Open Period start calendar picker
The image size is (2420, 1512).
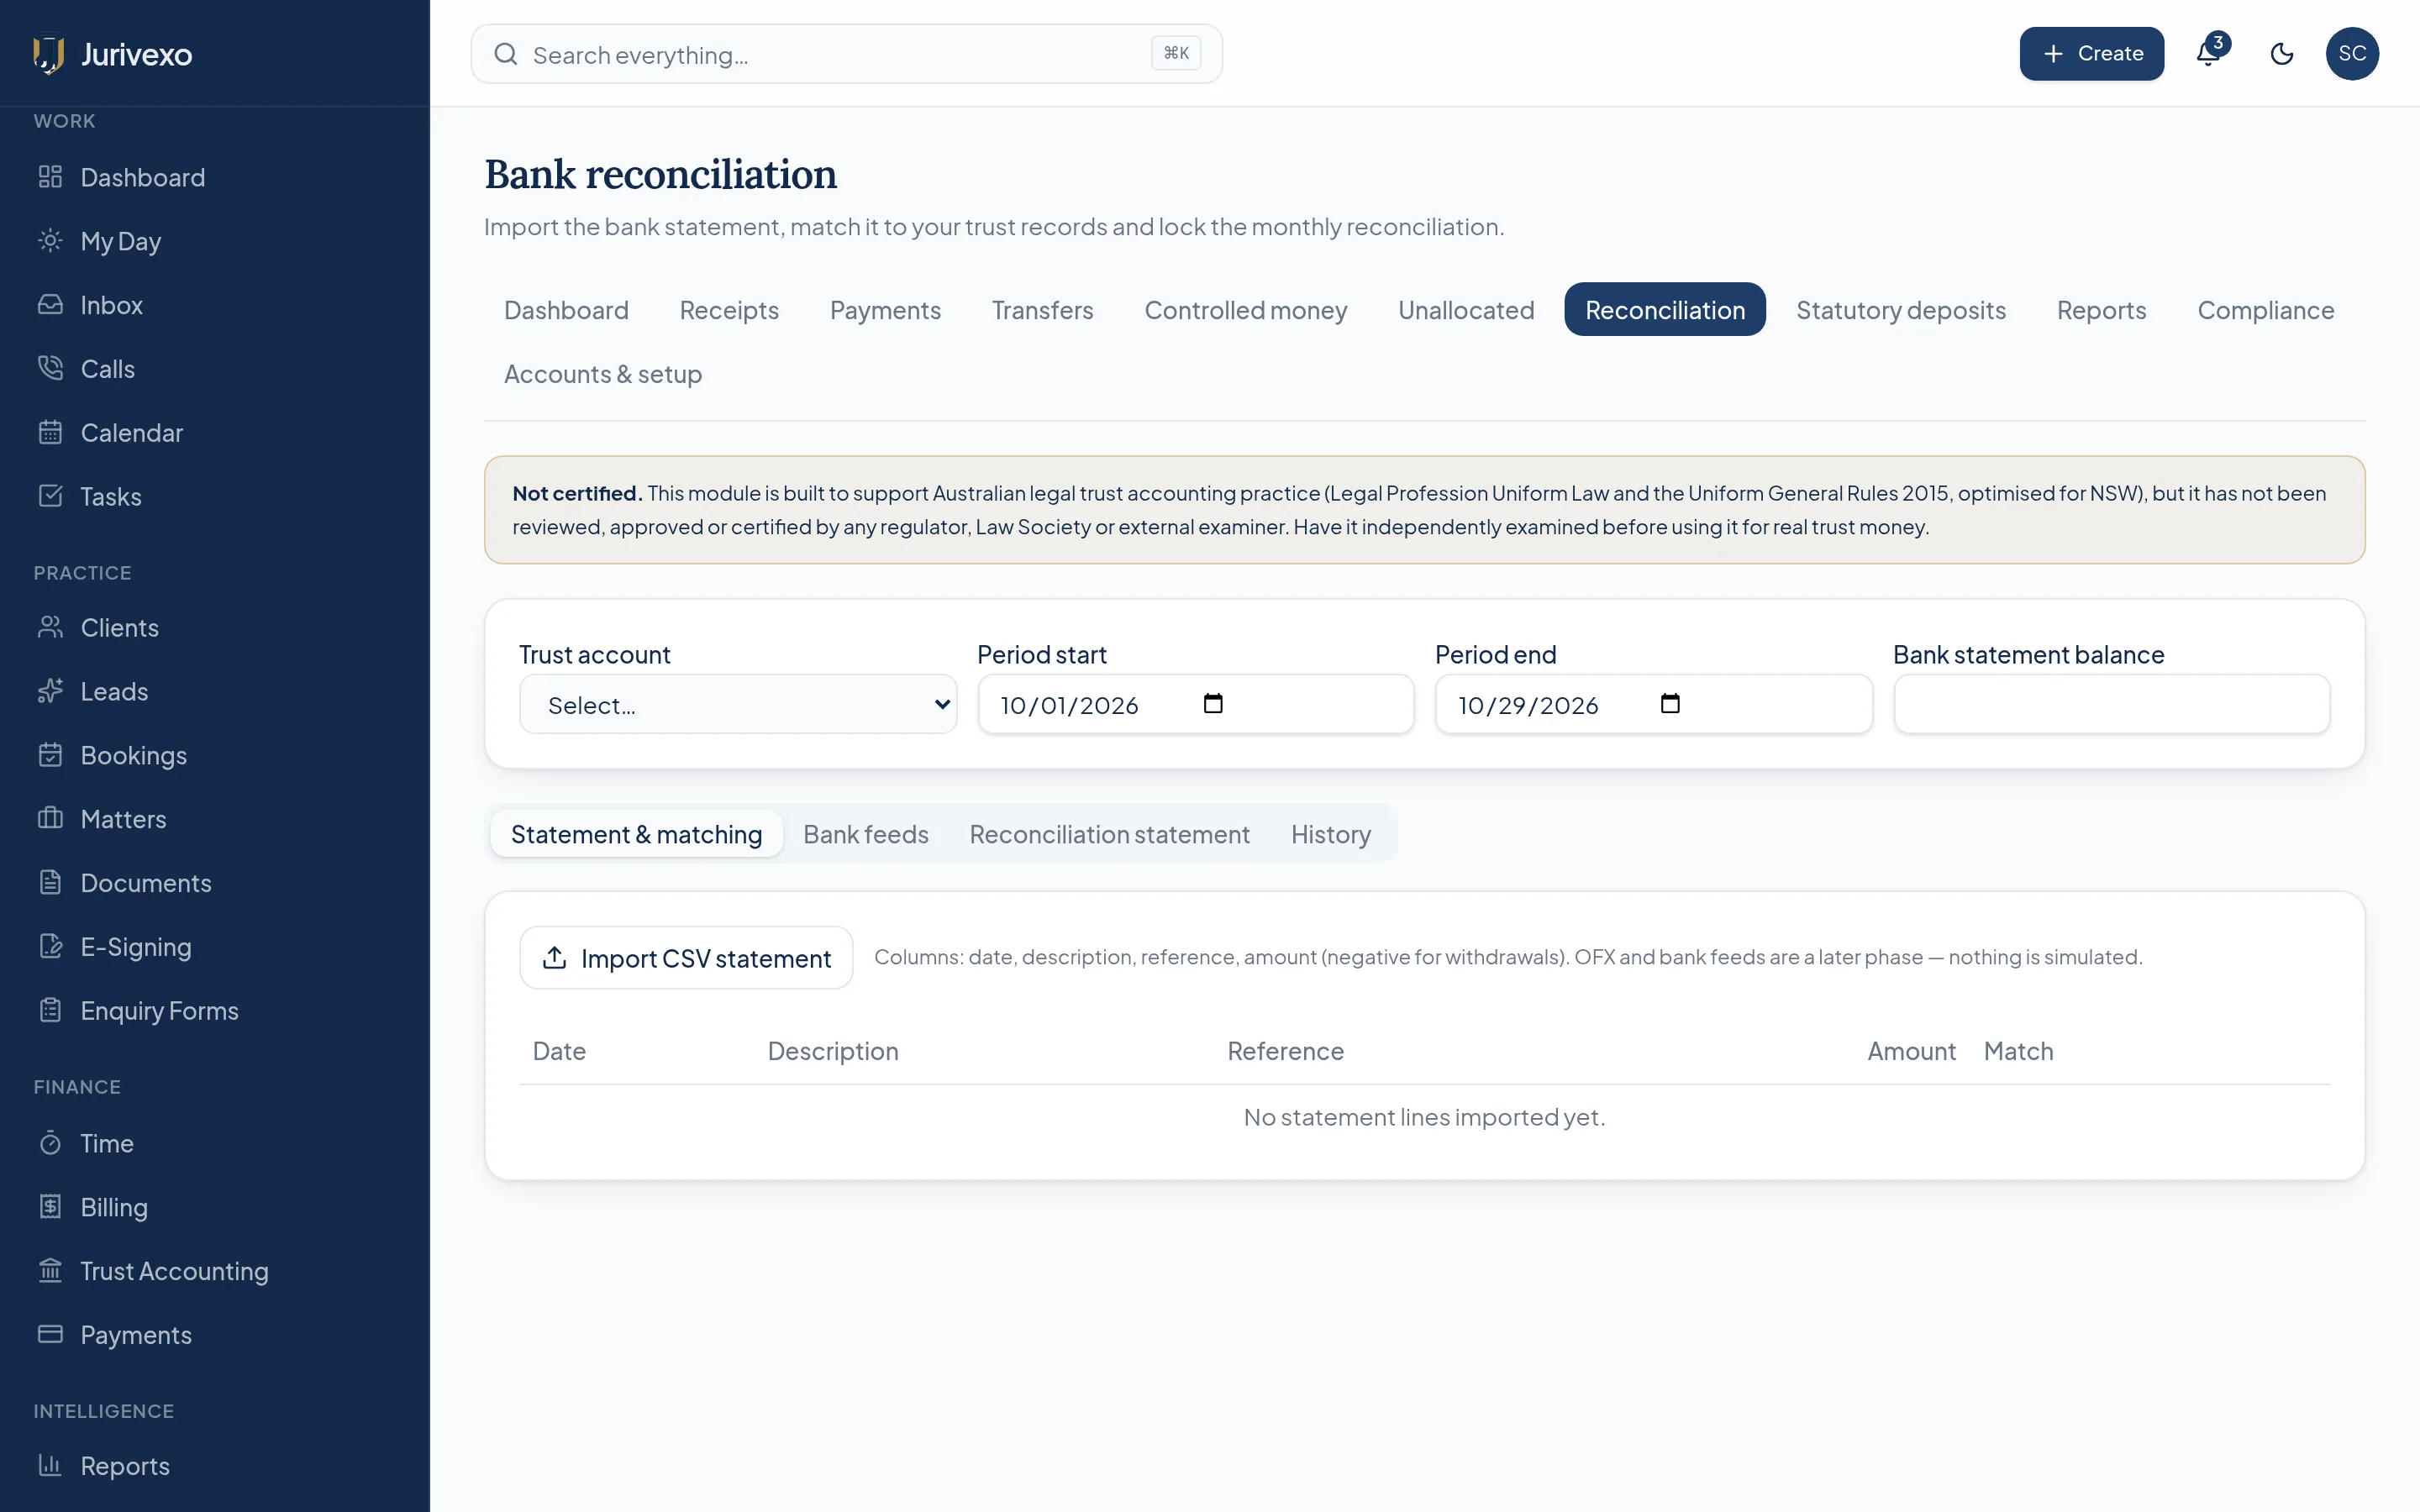[x=1213, y=704]
